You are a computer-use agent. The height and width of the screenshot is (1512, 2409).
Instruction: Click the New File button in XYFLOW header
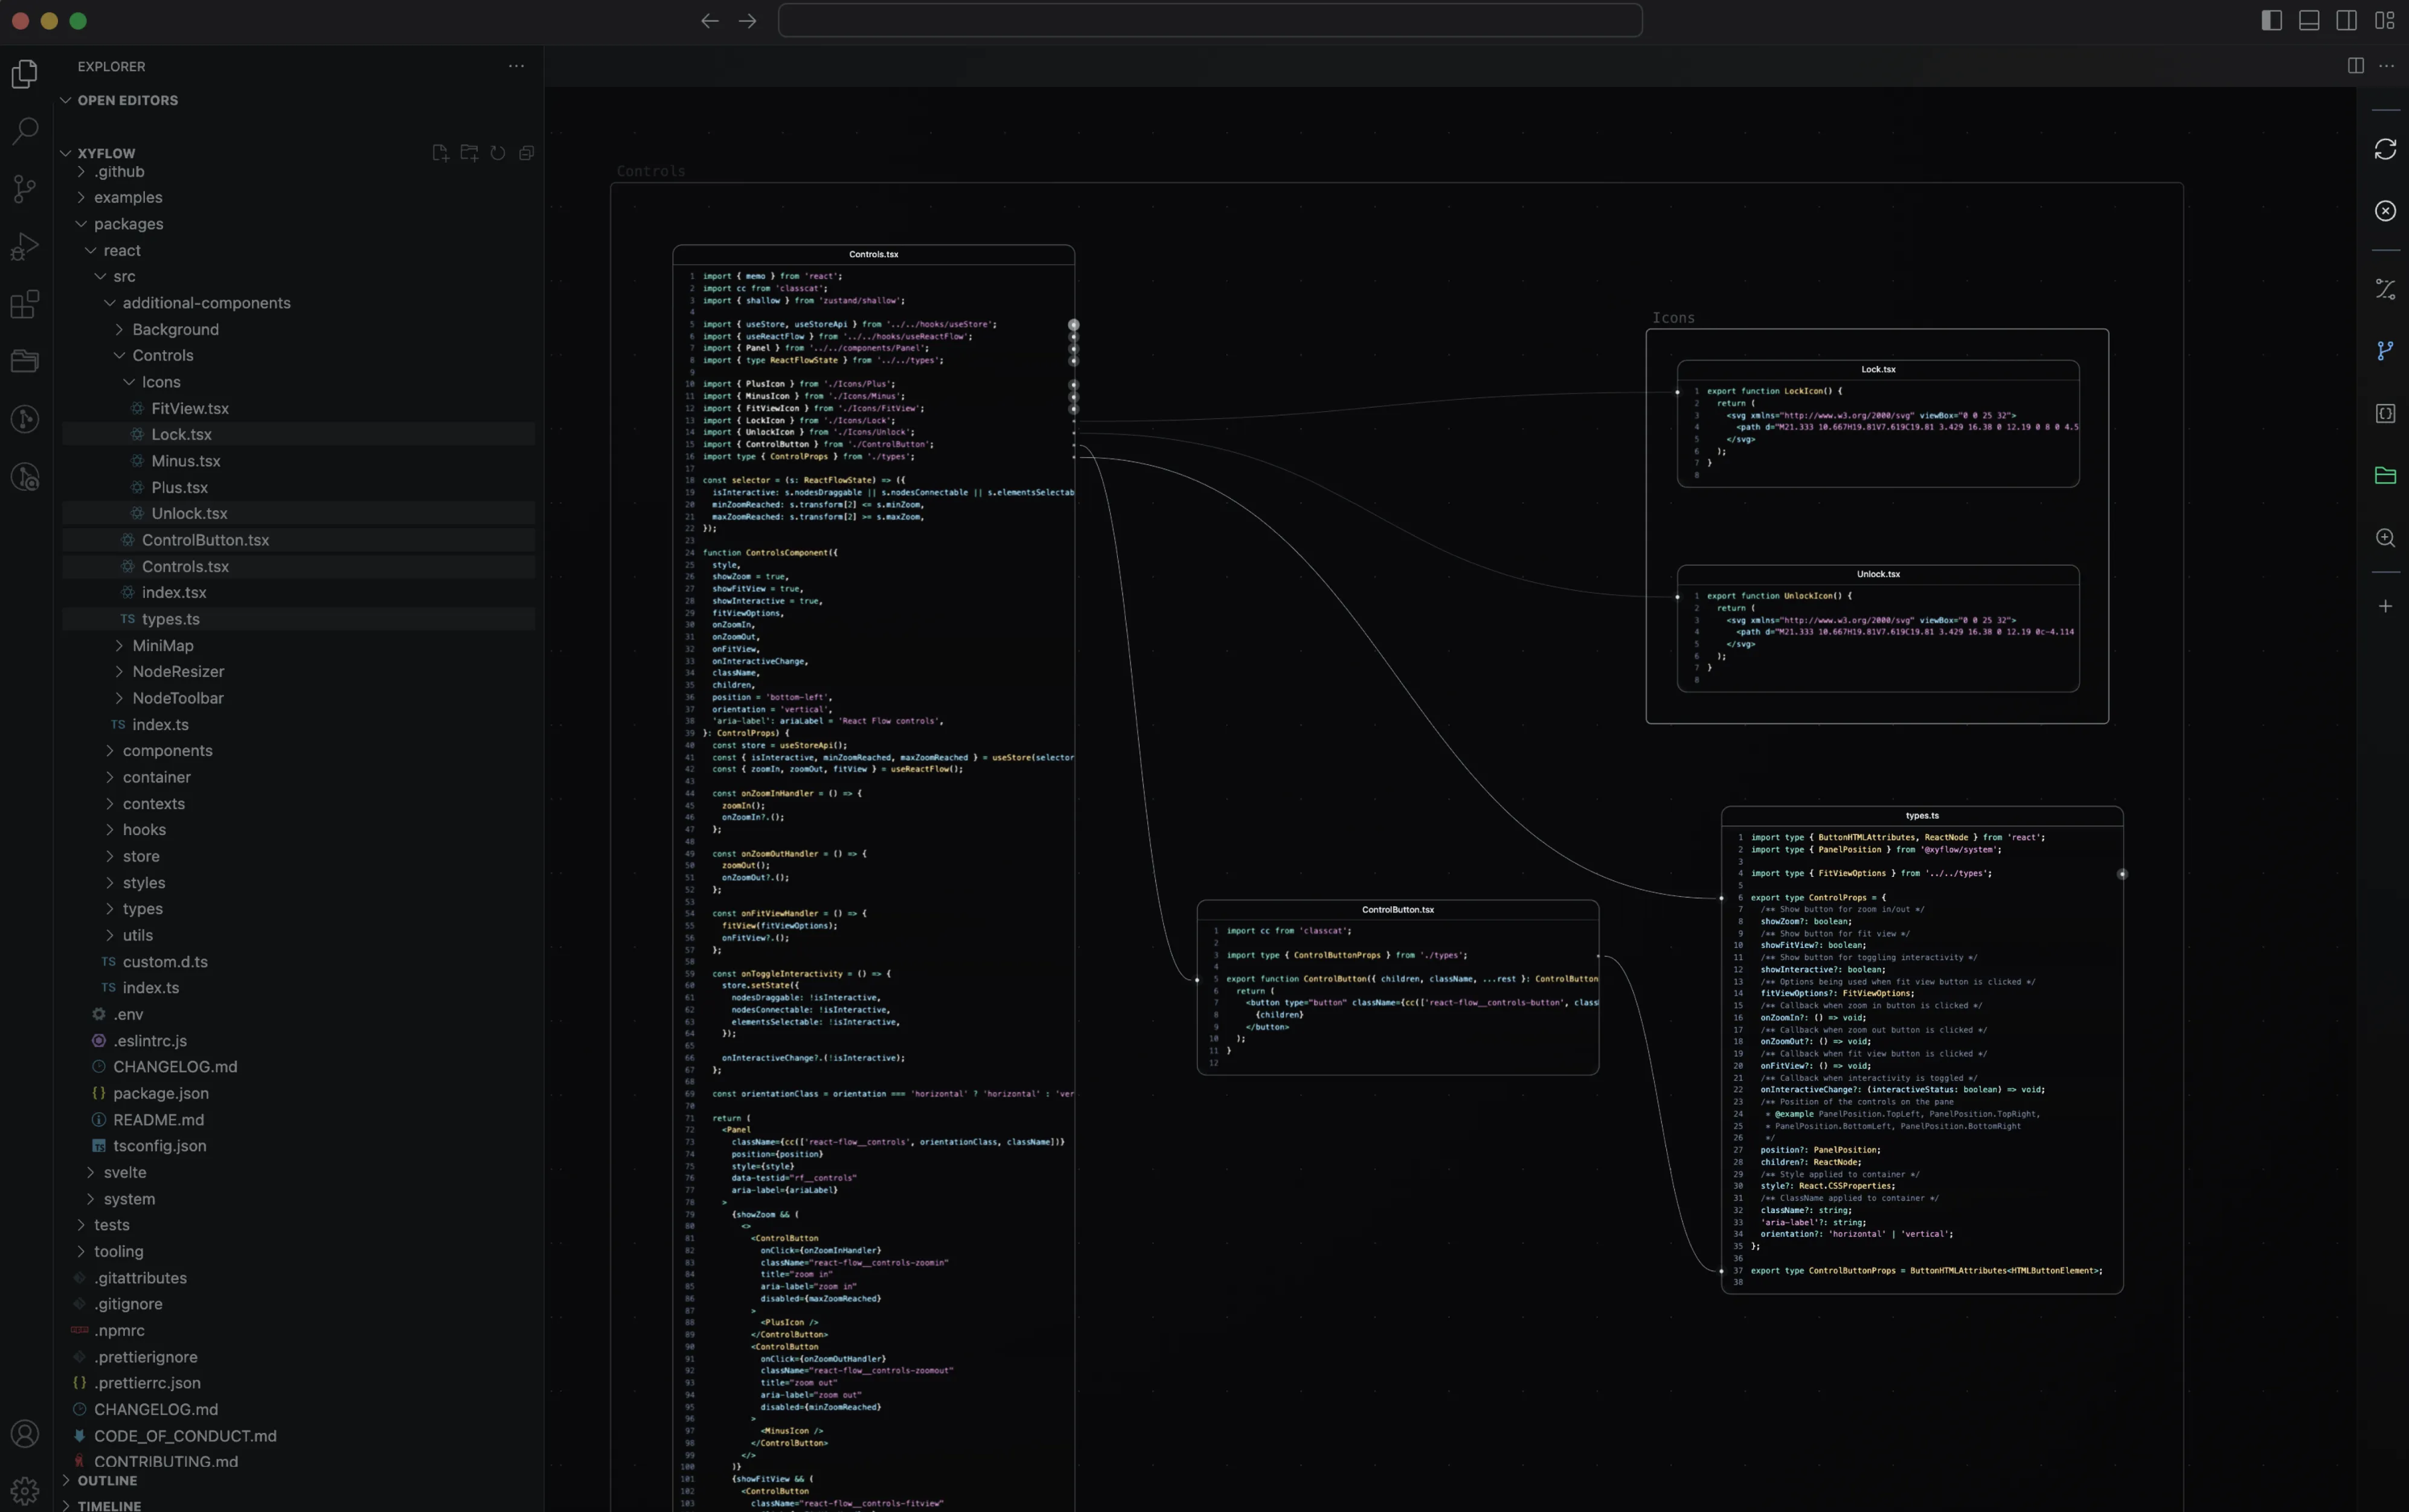click(439, 152)
